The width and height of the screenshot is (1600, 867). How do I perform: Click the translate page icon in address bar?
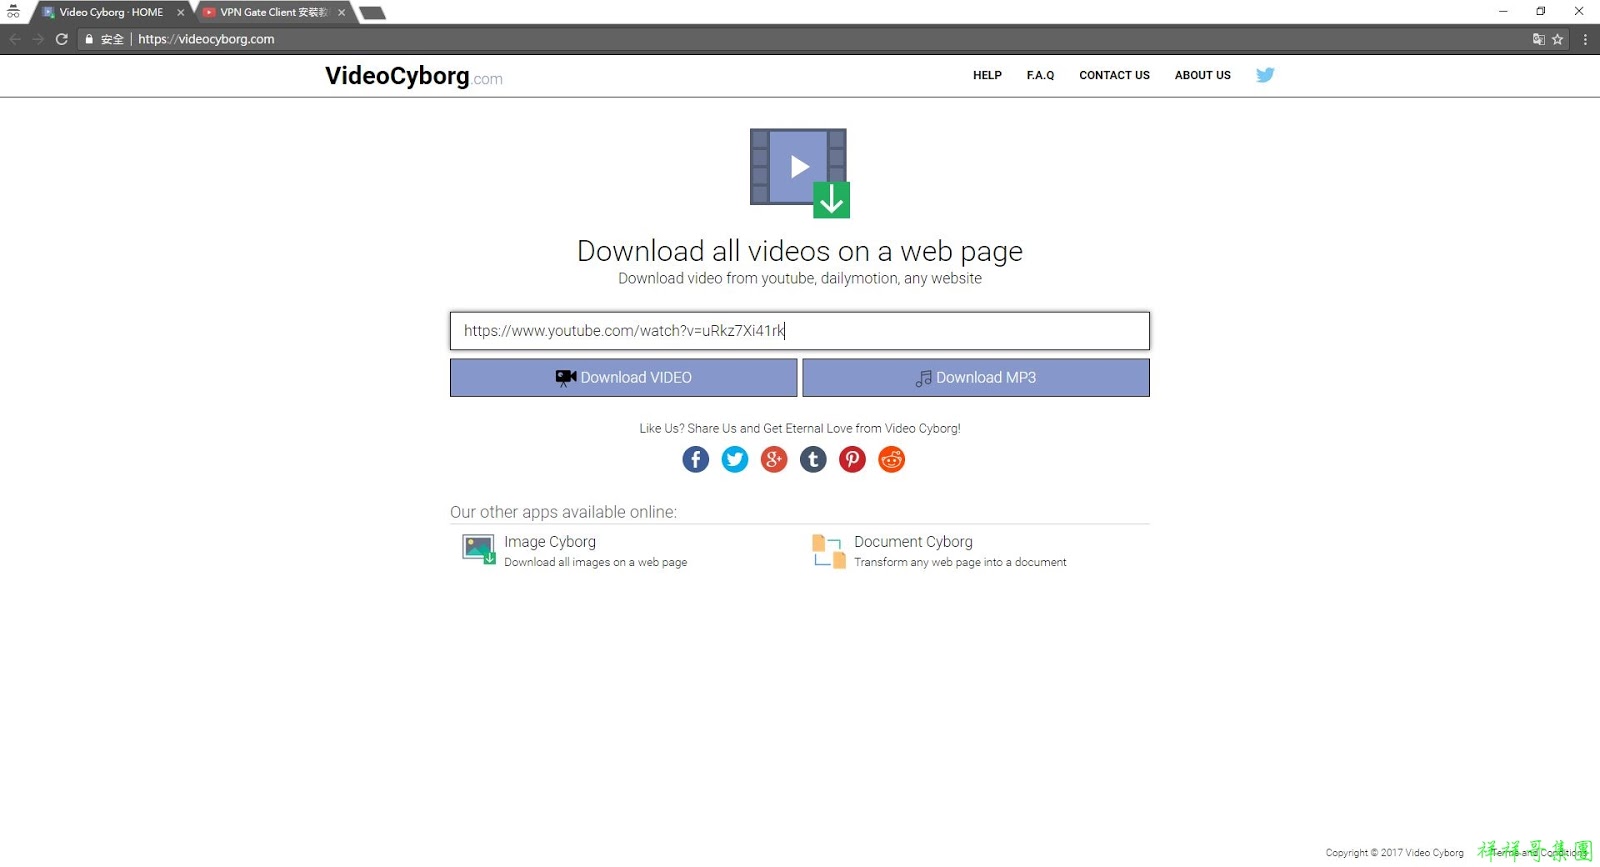coord(1539,39)
